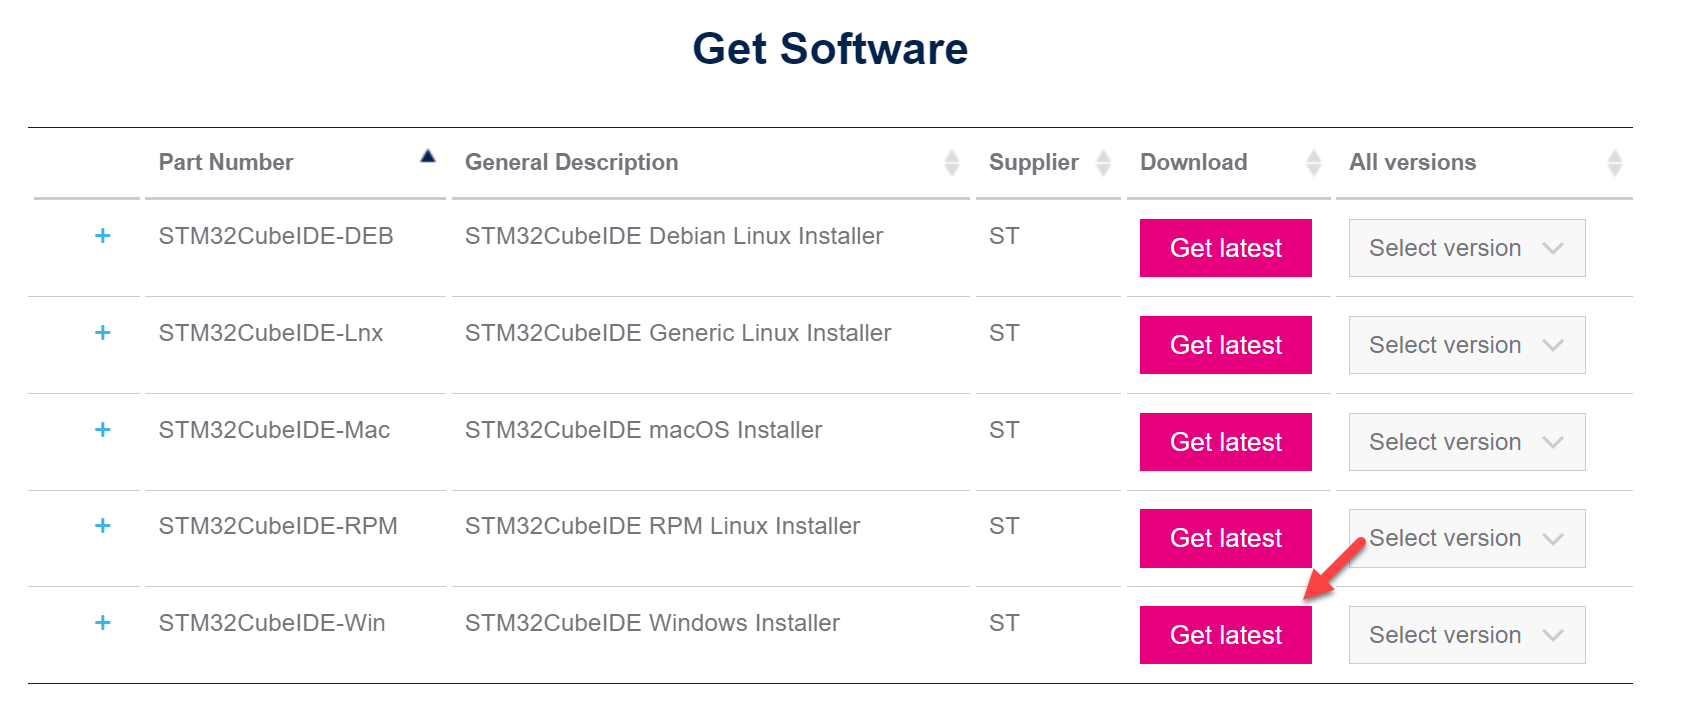Screen dimensions: 1684x709
Task: Click STM32CubeIDE Windows Installer description
Action: coord(652,623)
